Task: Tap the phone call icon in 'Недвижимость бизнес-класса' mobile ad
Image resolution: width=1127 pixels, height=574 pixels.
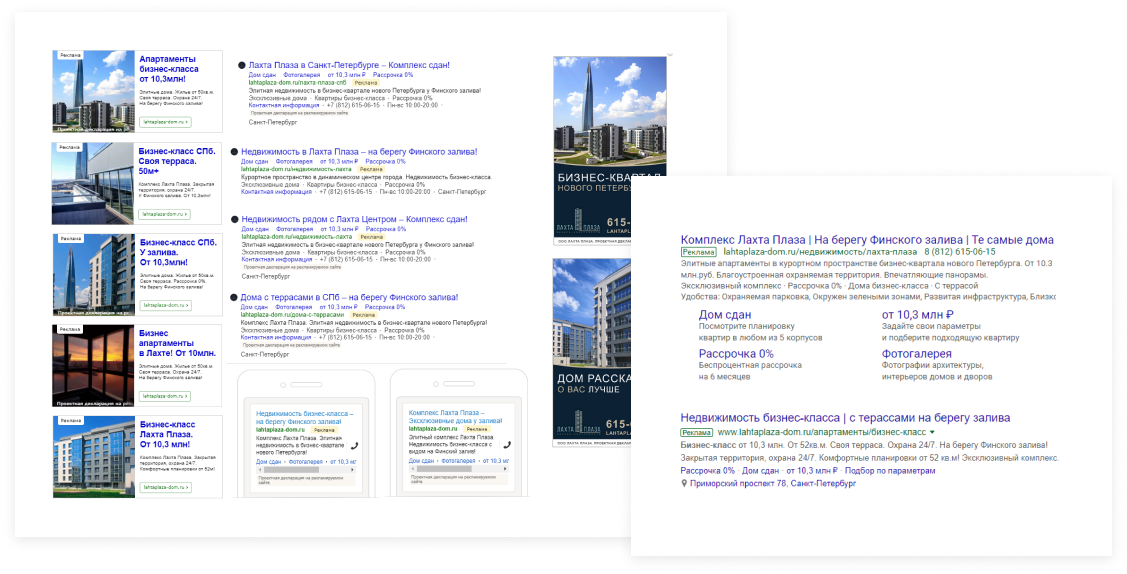Action: point(355,445)
